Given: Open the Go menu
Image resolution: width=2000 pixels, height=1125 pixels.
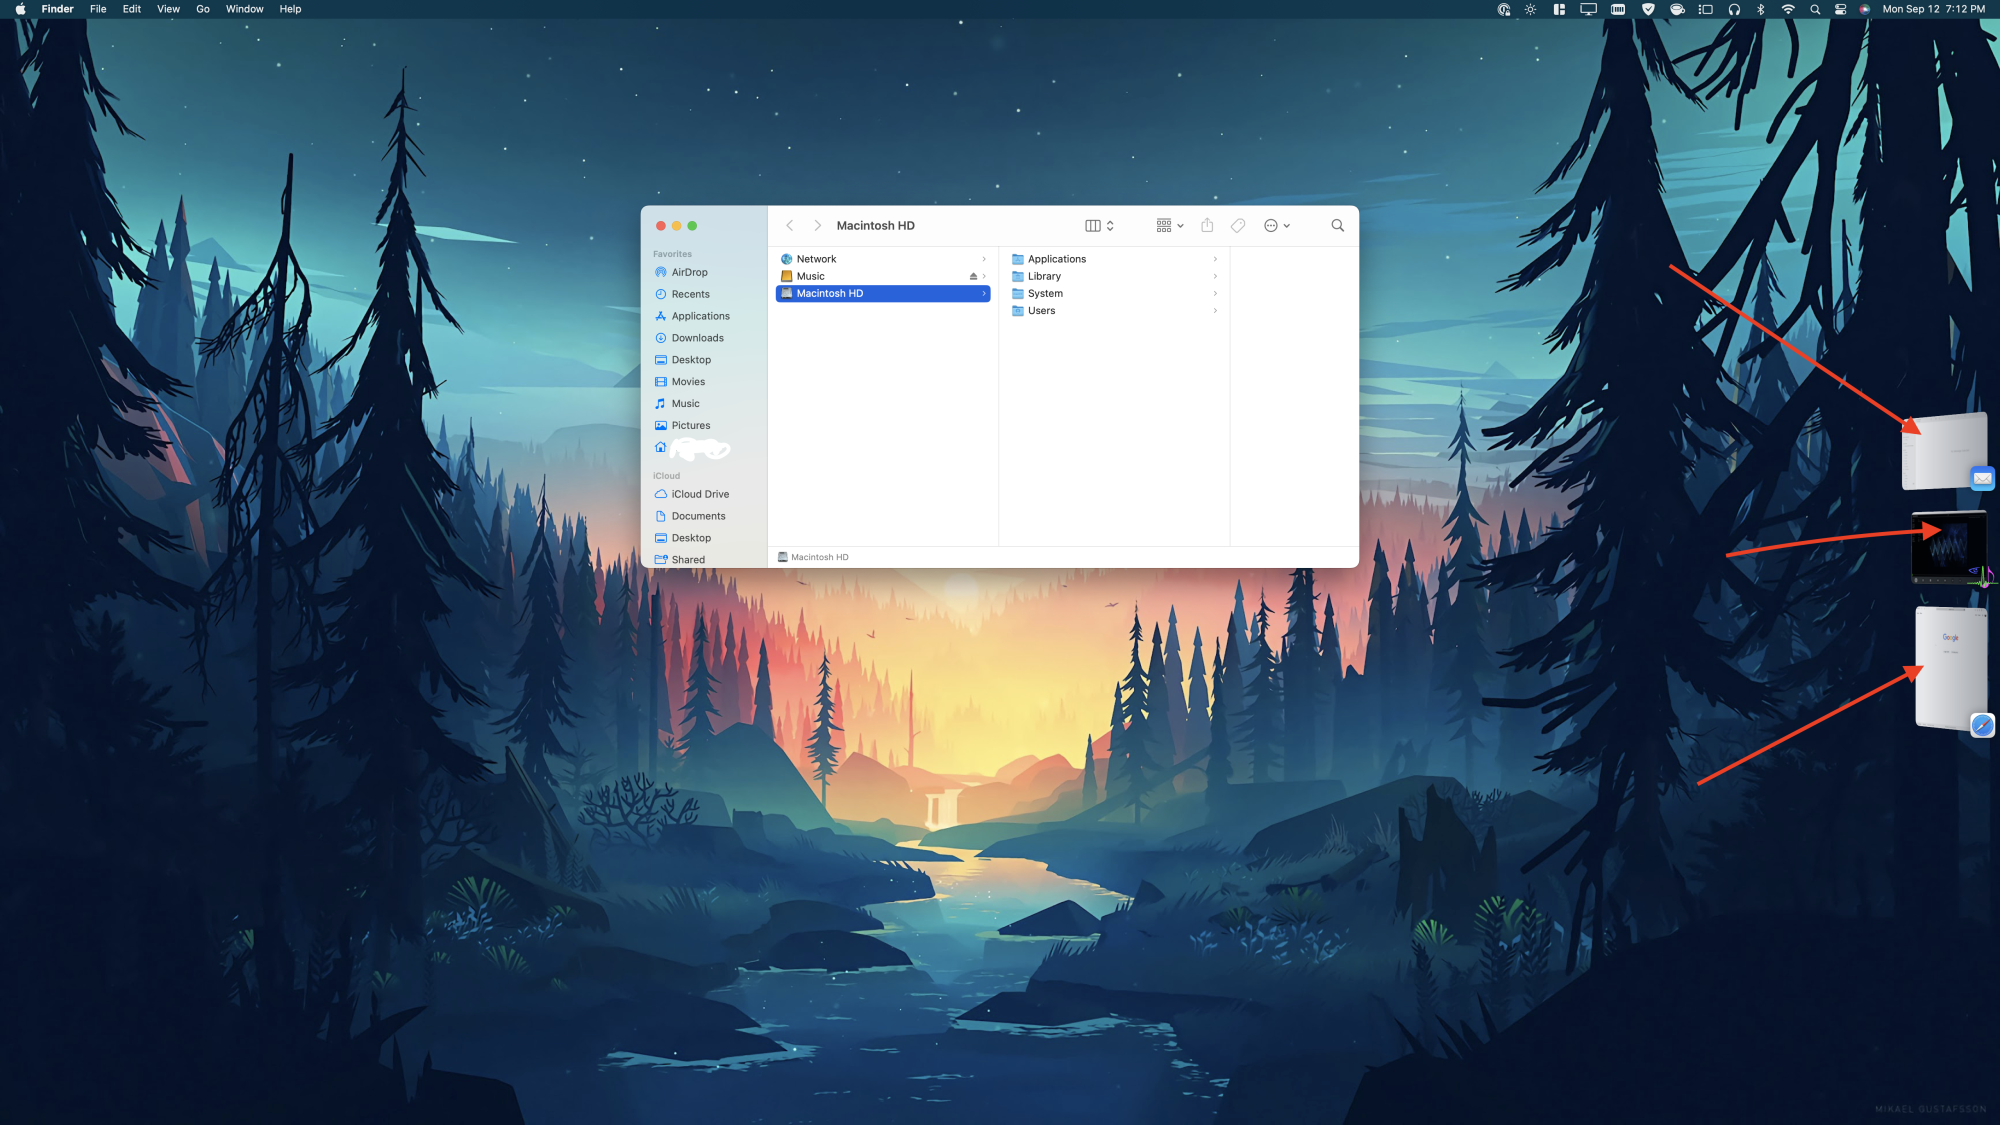Looking at the screenshot, I should tap(203, 9).
